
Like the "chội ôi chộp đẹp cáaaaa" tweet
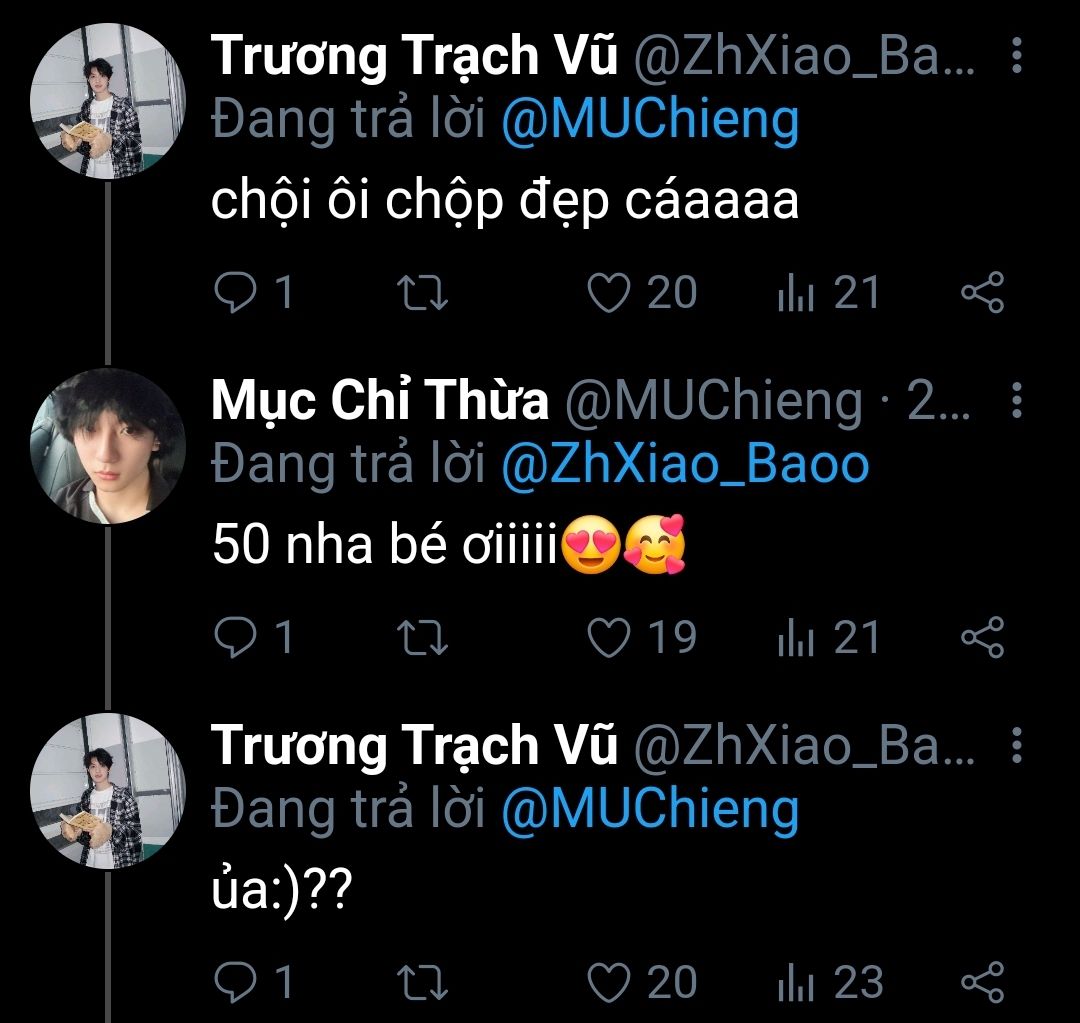[608, 293]
